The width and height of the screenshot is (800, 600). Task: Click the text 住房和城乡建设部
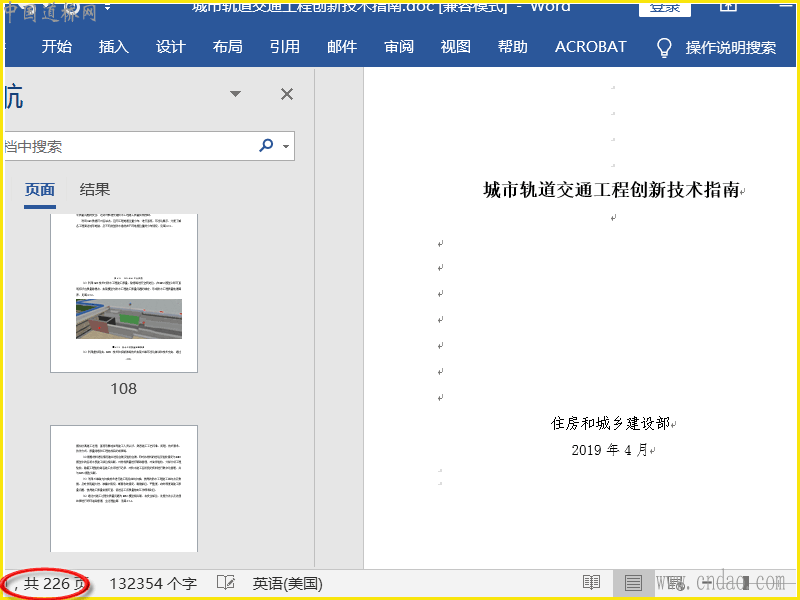click(610, 423)
